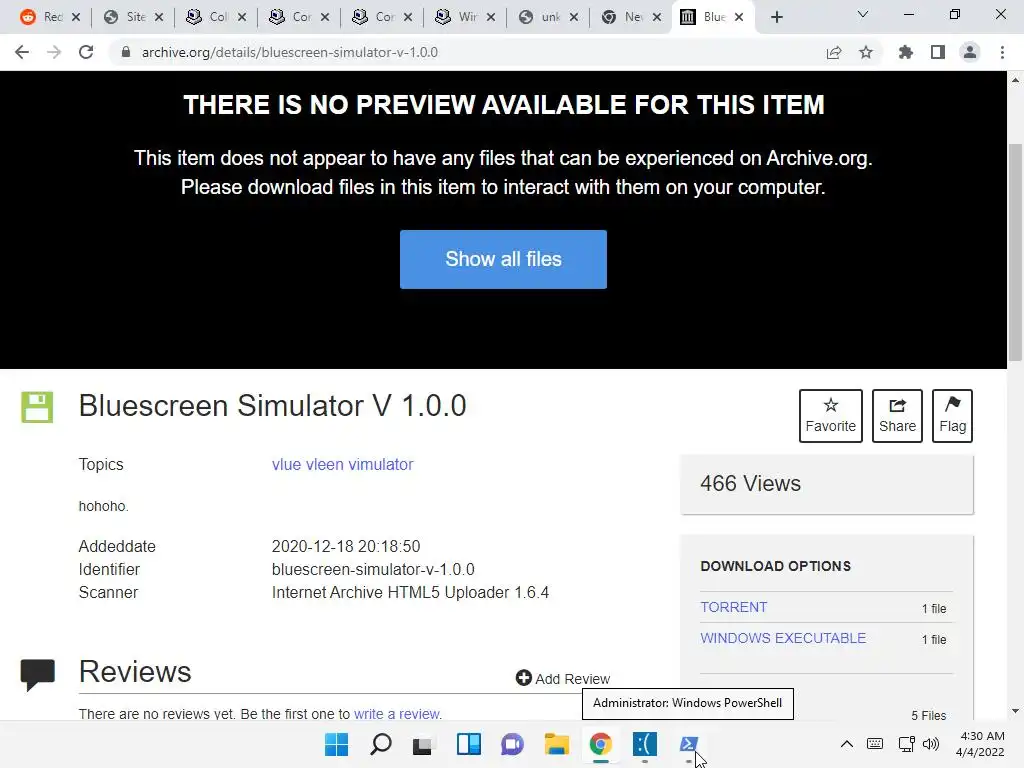The width and height of the screenshot is (1024, 768).
Task: Follow the write a review link
Action: coord(397,714)
